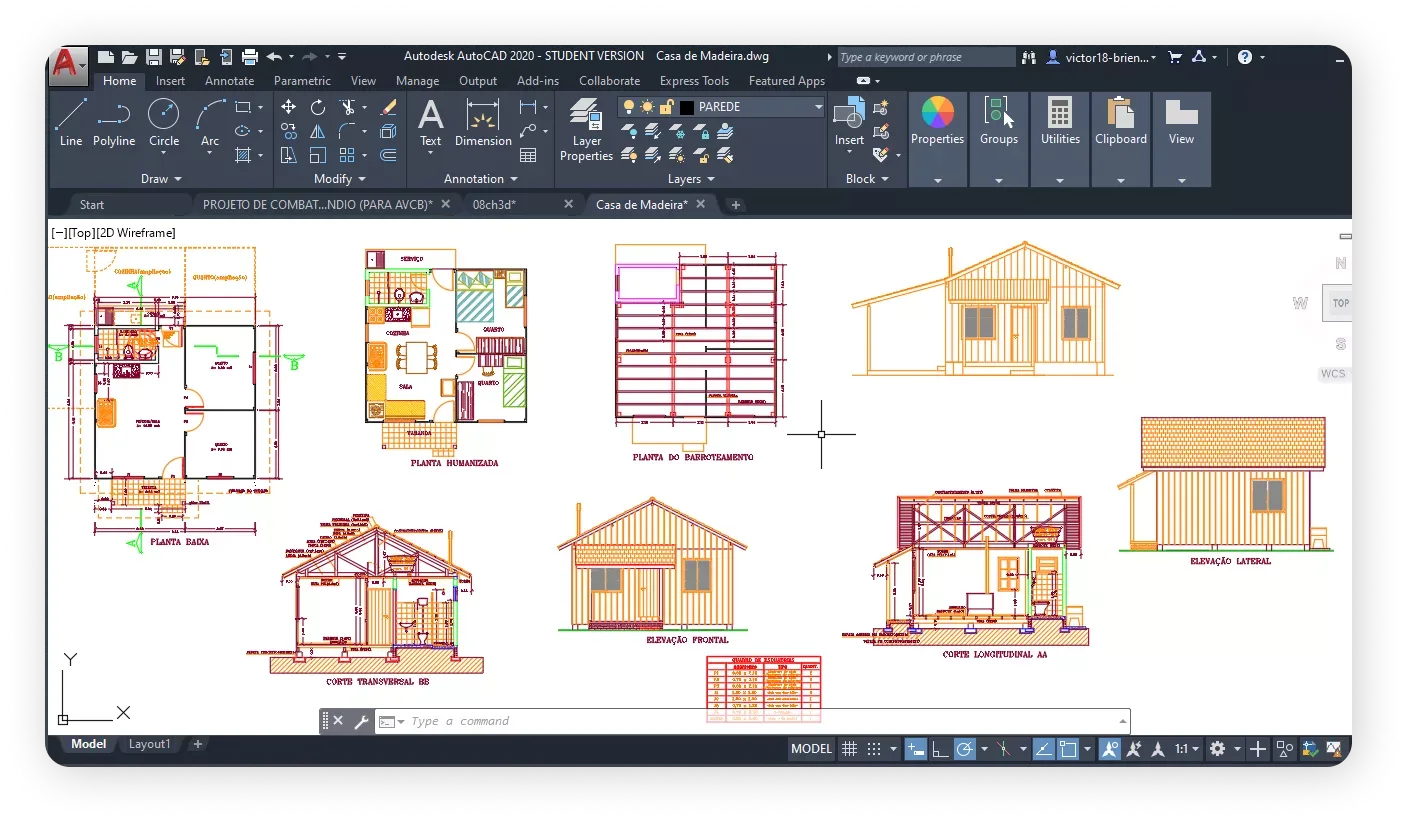Toggle Ortho mode in status bar

point(940,749)
